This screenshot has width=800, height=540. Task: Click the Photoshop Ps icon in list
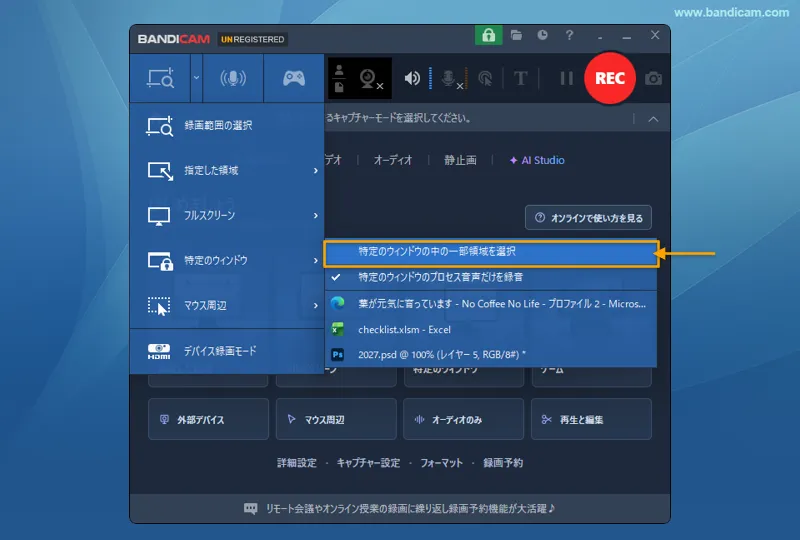tap(337, 354)
